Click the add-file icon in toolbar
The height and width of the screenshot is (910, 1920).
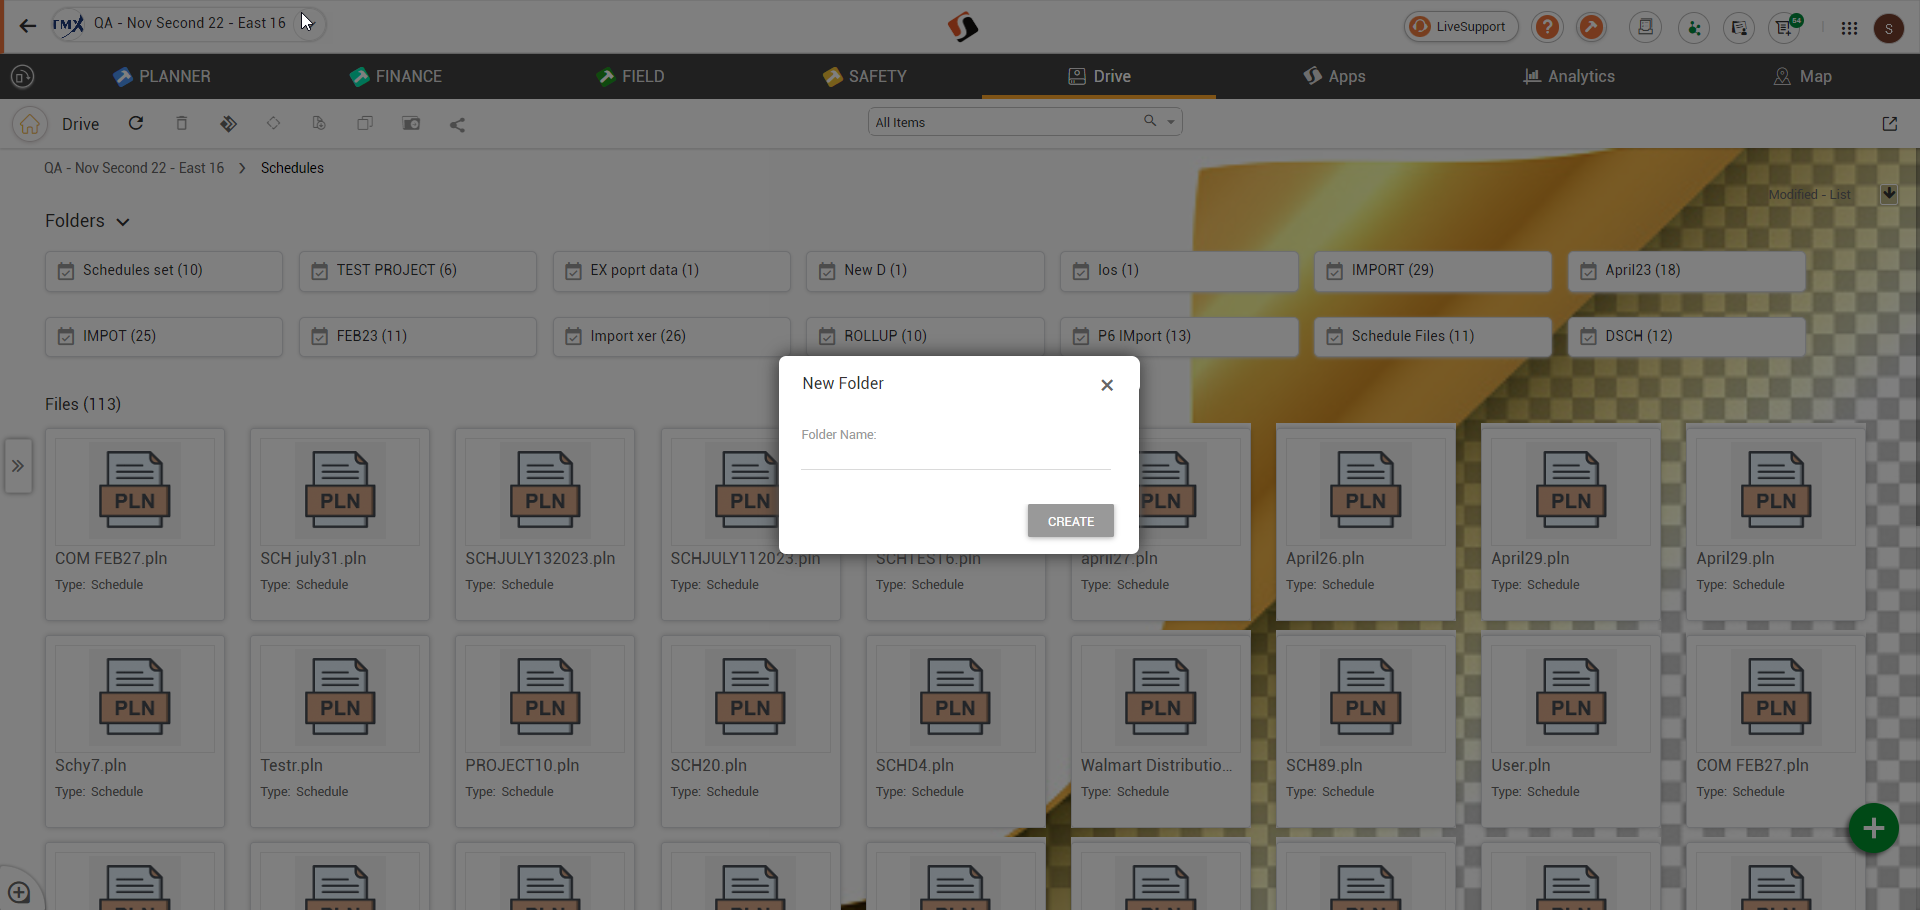pyautogui.click(x=319, y=123)
